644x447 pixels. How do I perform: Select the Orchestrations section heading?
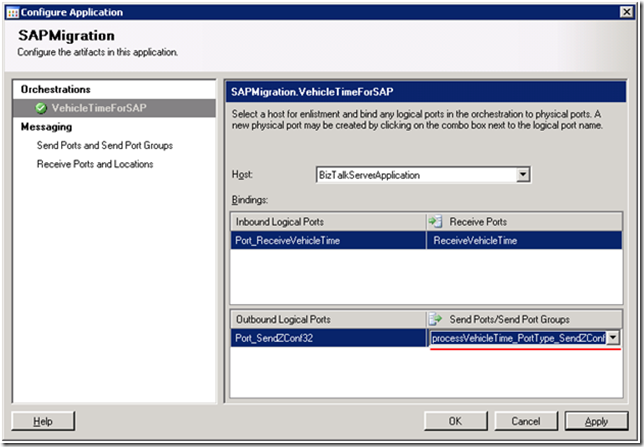(x=56, y=90)
